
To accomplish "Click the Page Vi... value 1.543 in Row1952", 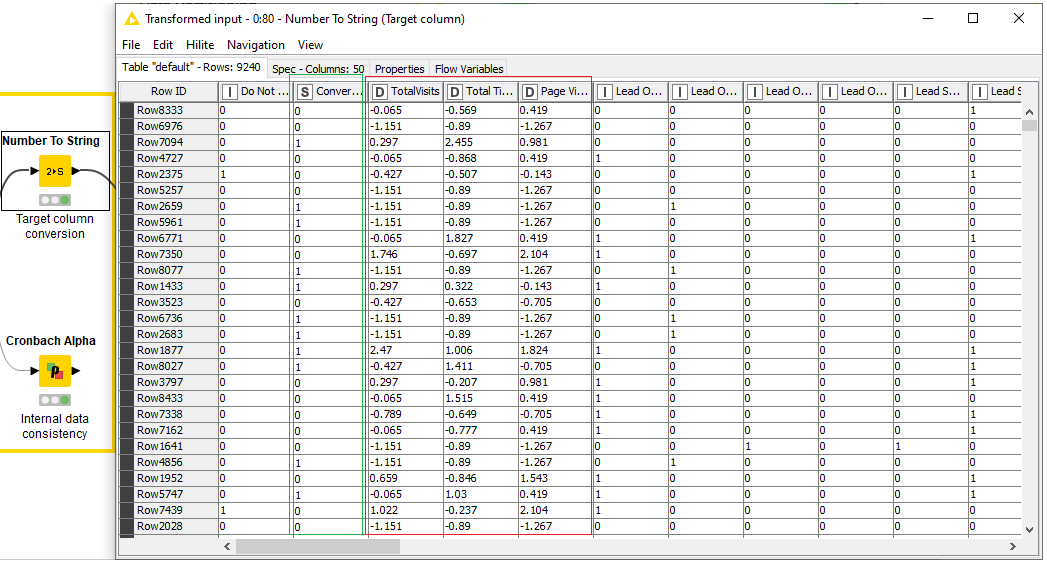I will pyautogui.click(x=555, y=479).
